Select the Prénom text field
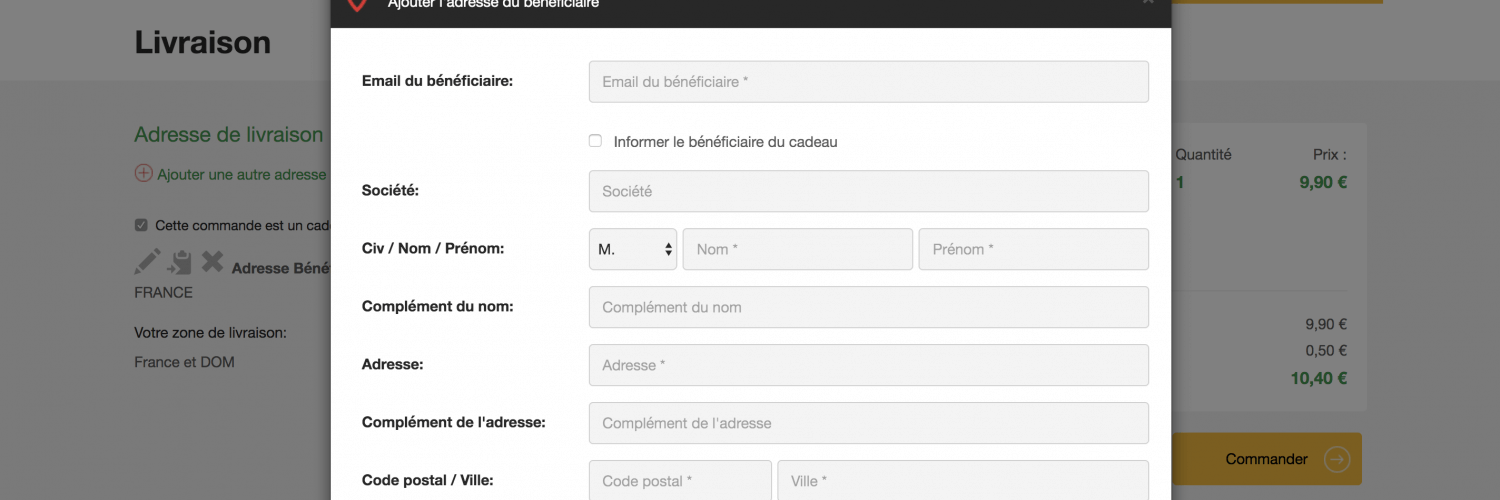Viewport: 1500px width, 500px height. coord(1033,249)
